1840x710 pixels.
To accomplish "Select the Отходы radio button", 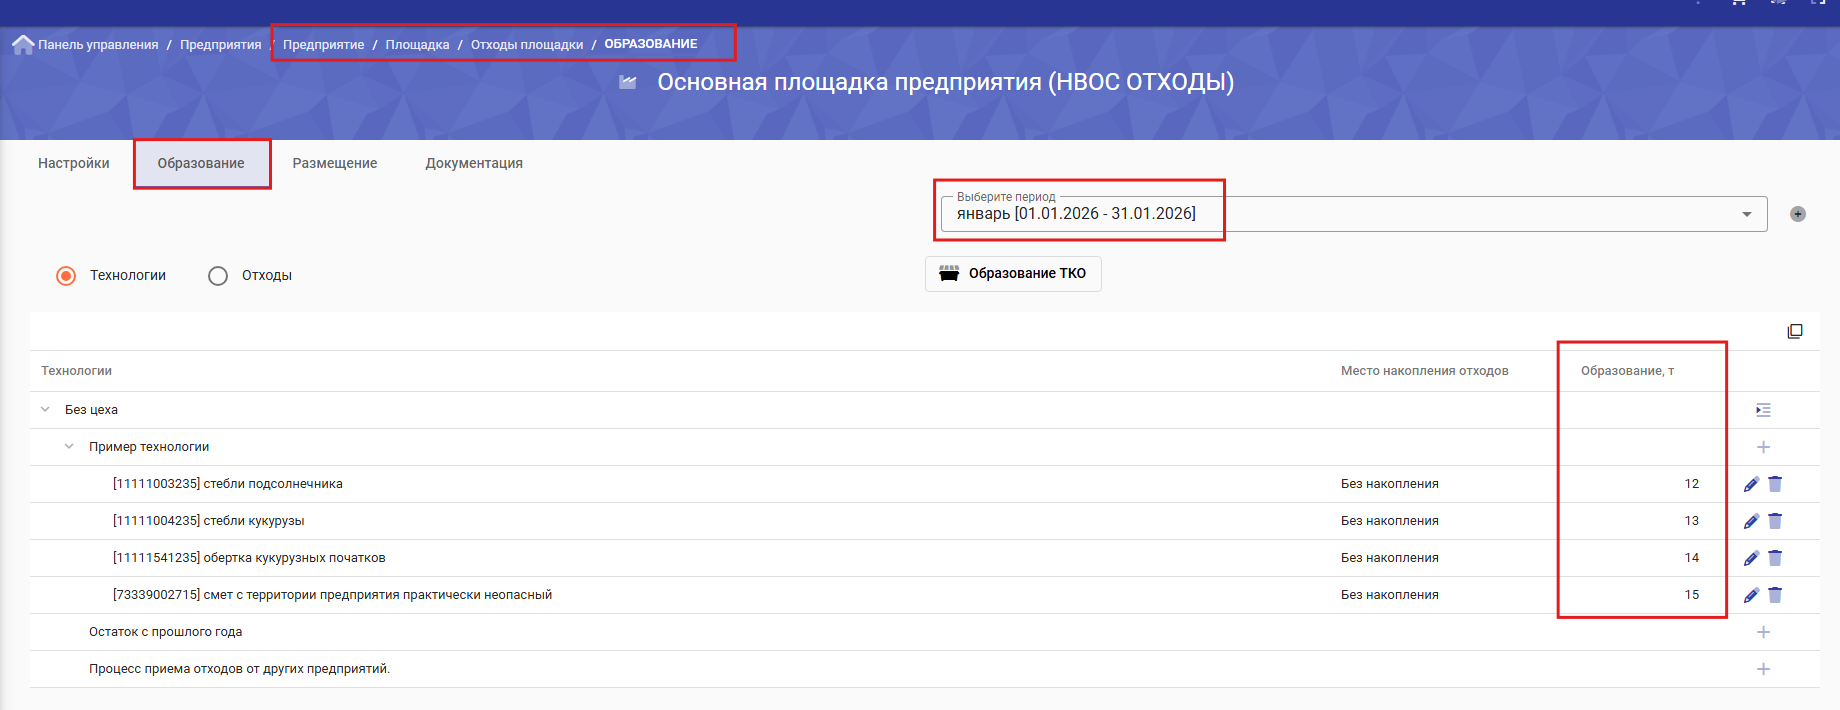I will [x=218, y=276].
